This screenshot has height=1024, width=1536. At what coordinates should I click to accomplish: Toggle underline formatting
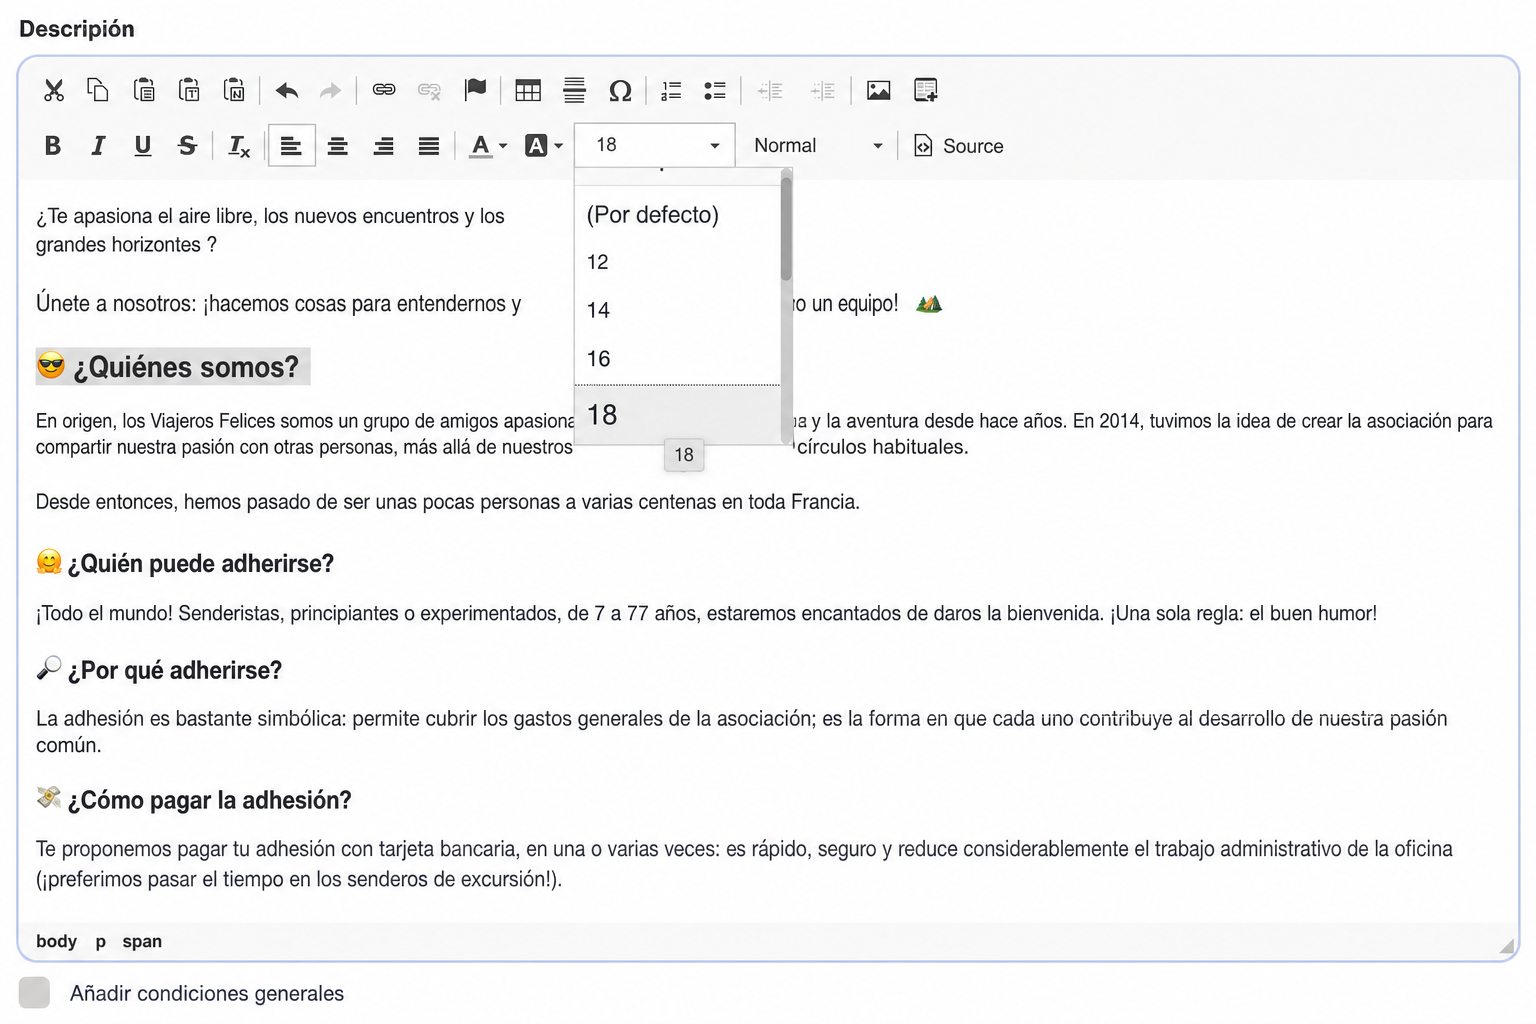click(x=143, y=146)
